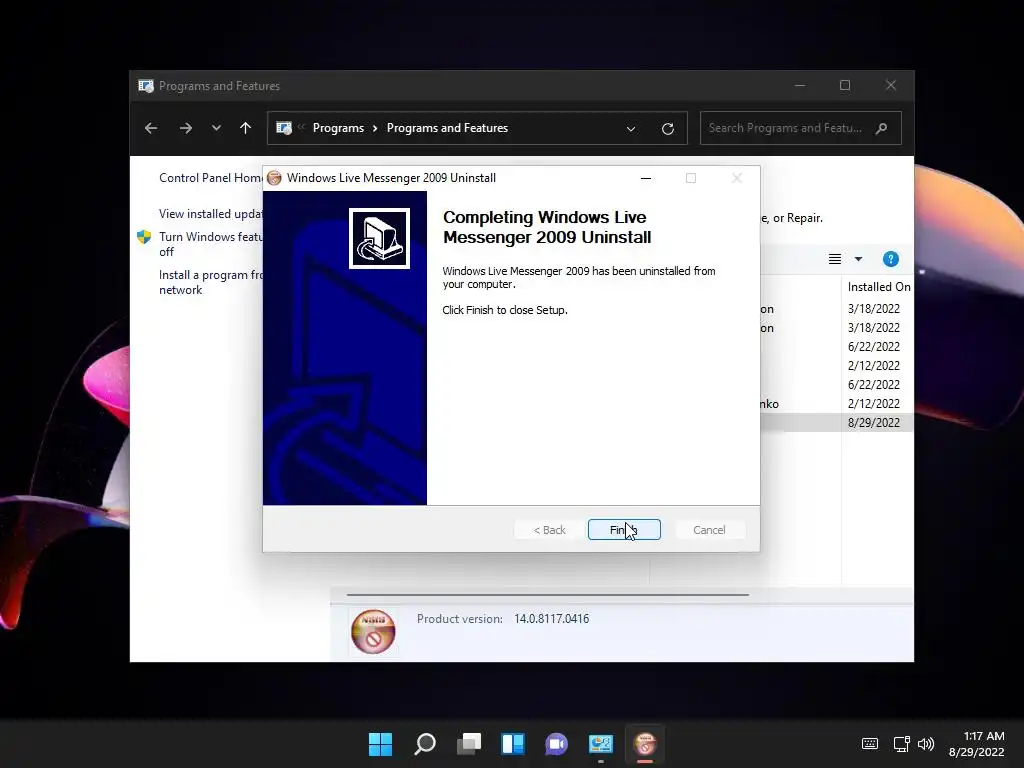Open volume control in system tray

point(926,743)
